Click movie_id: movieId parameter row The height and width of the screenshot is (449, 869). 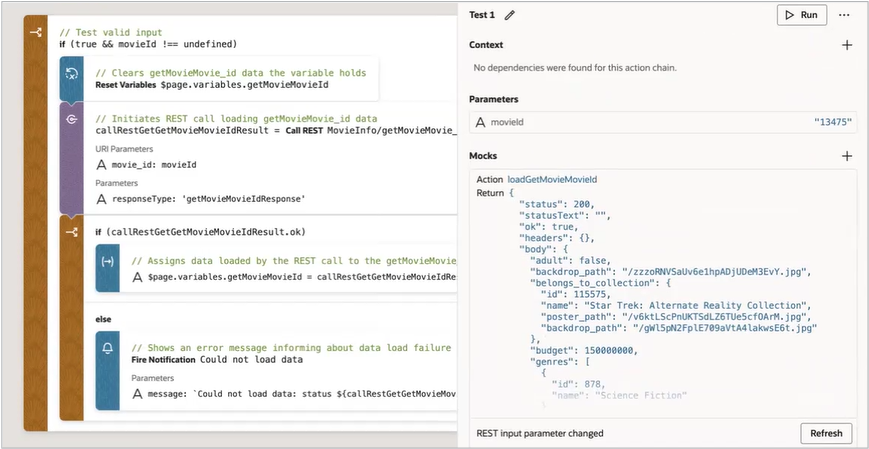click(x=146, y=165)
